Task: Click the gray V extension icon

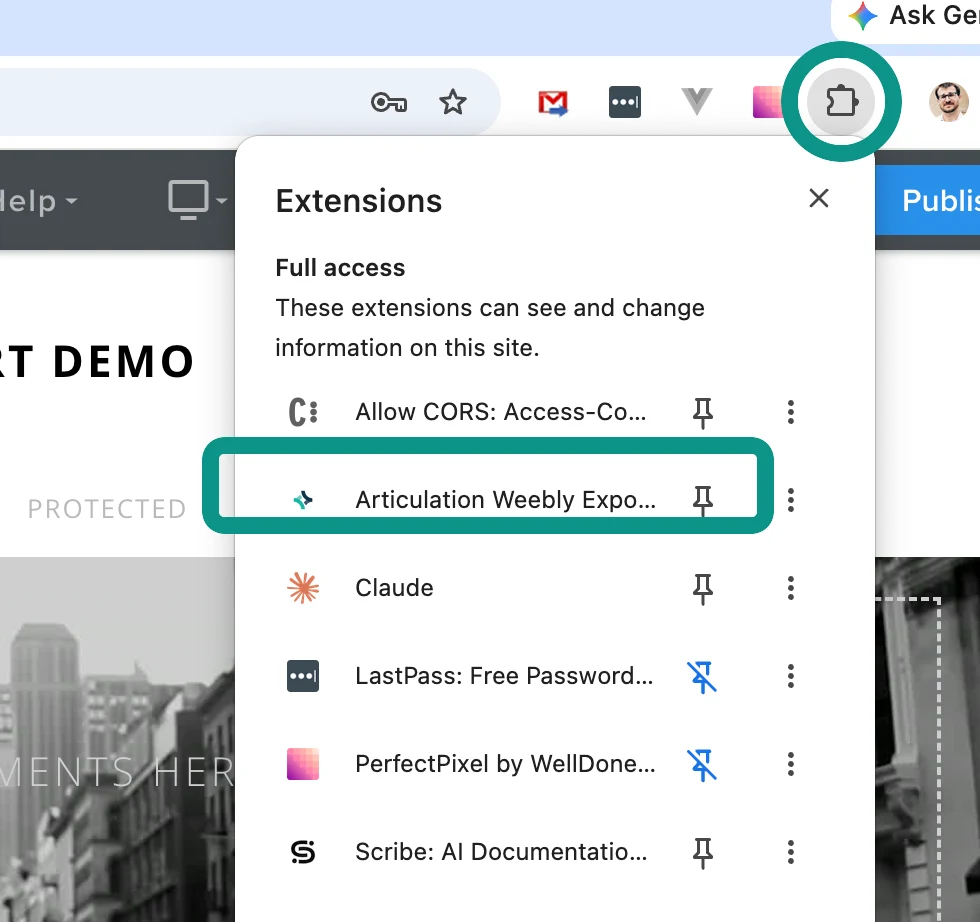Action: click(696, 102)
